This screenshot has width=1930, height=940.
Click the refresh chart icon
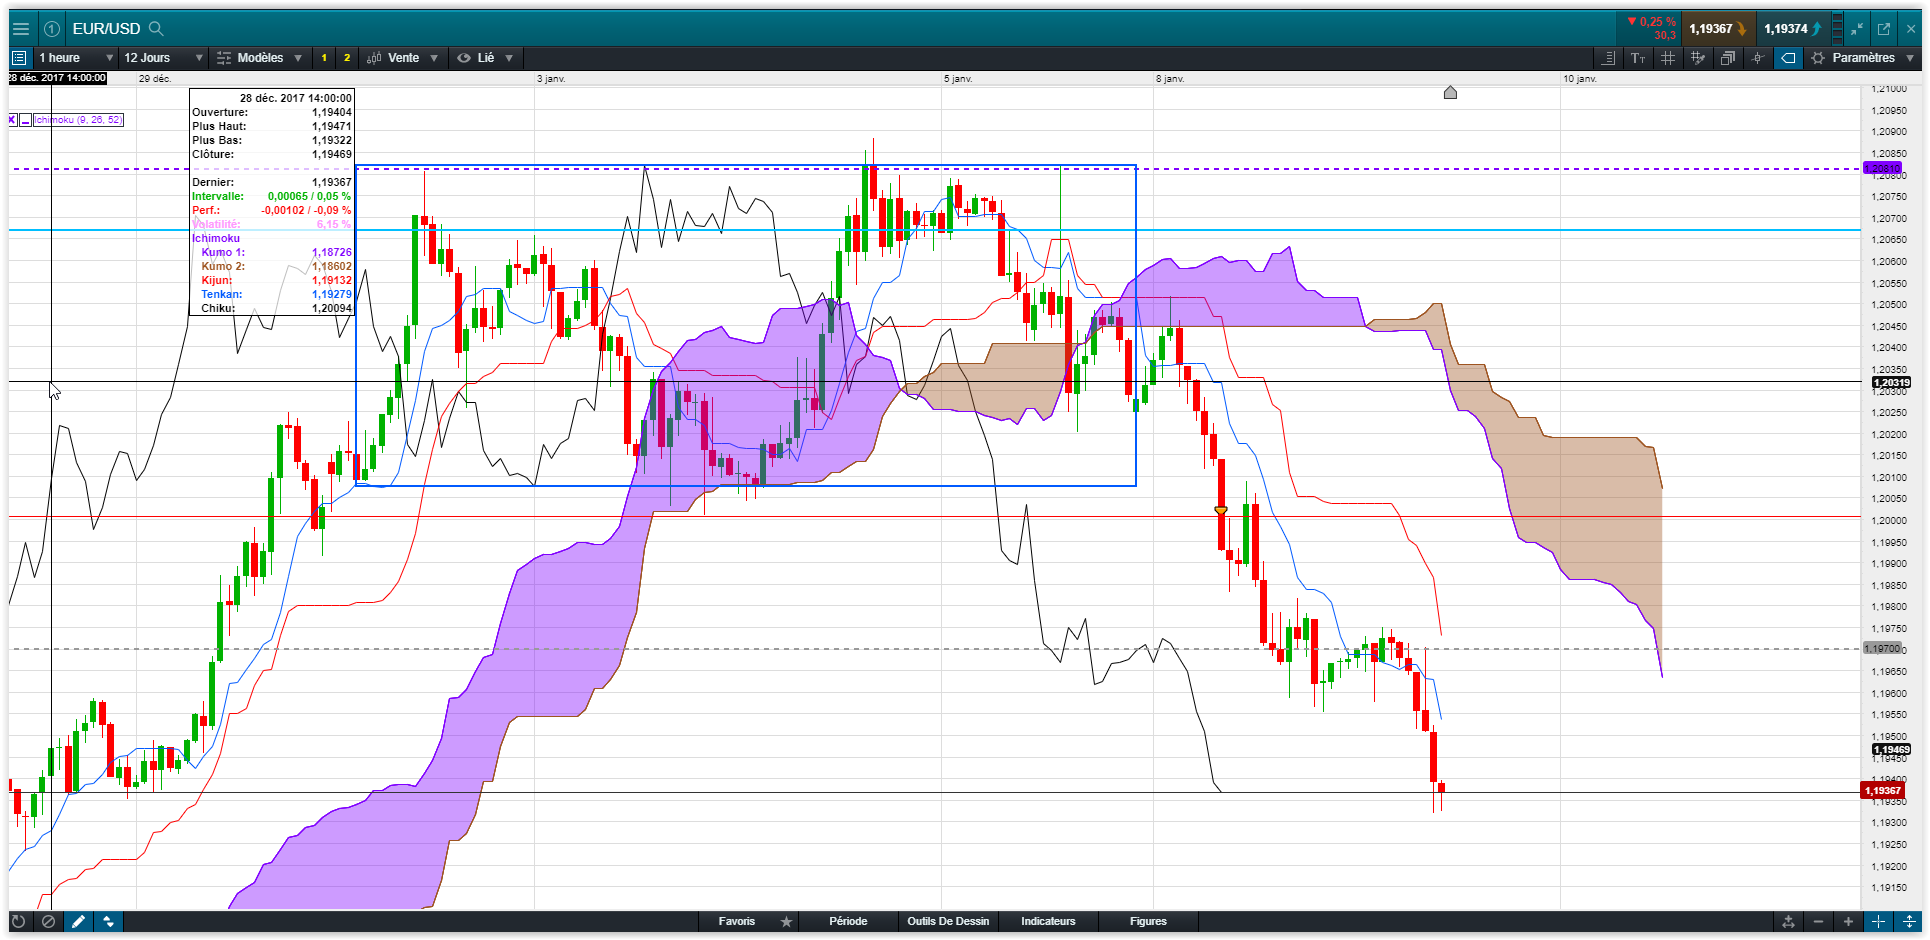[x=18, y=922]
